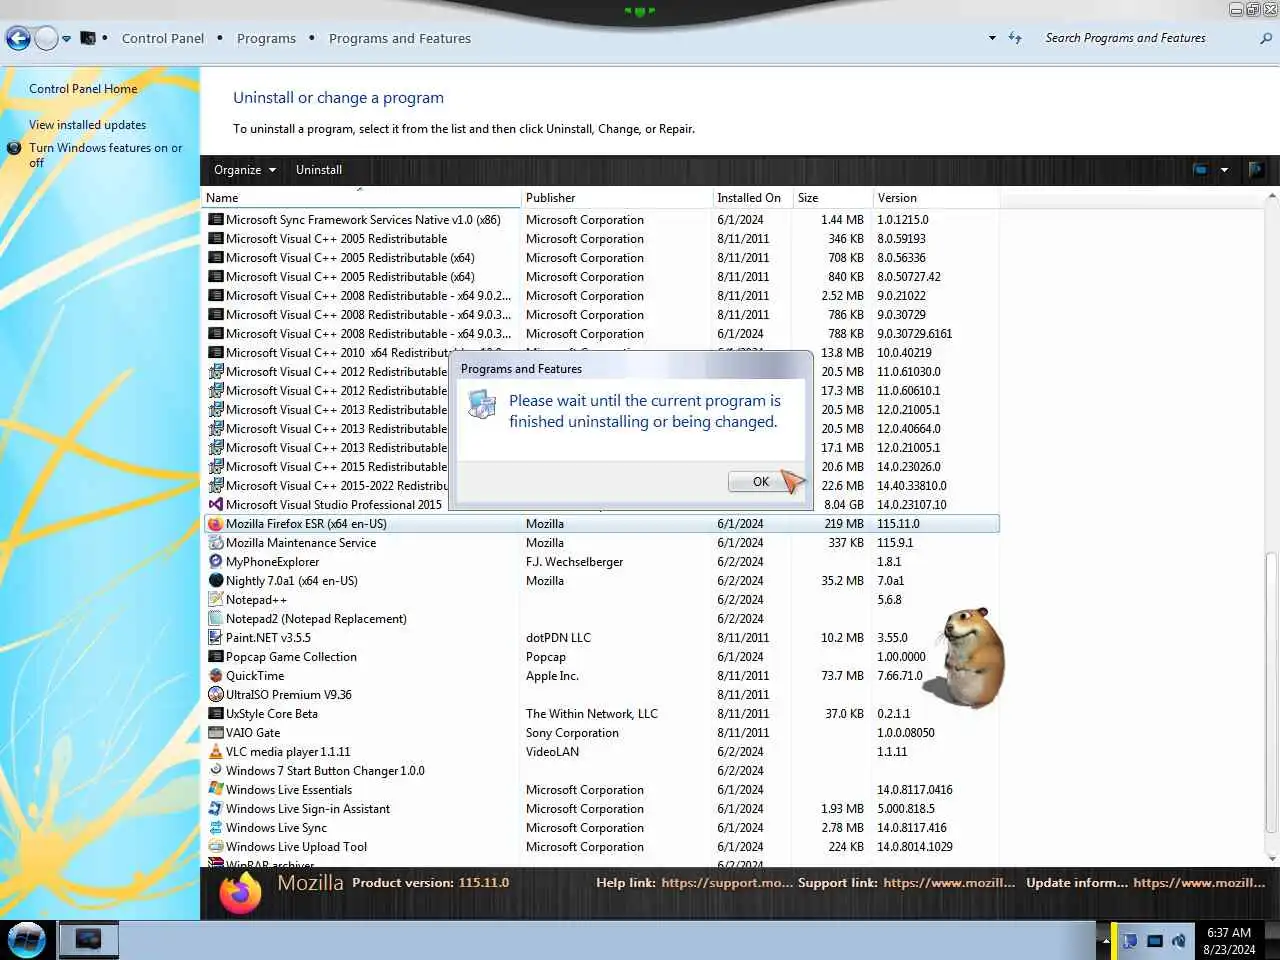Image resolution: width=1280 pixels, height=960 pixels.
Task: Open the Support link www.mozill... URL
Action: pos(949,883)
